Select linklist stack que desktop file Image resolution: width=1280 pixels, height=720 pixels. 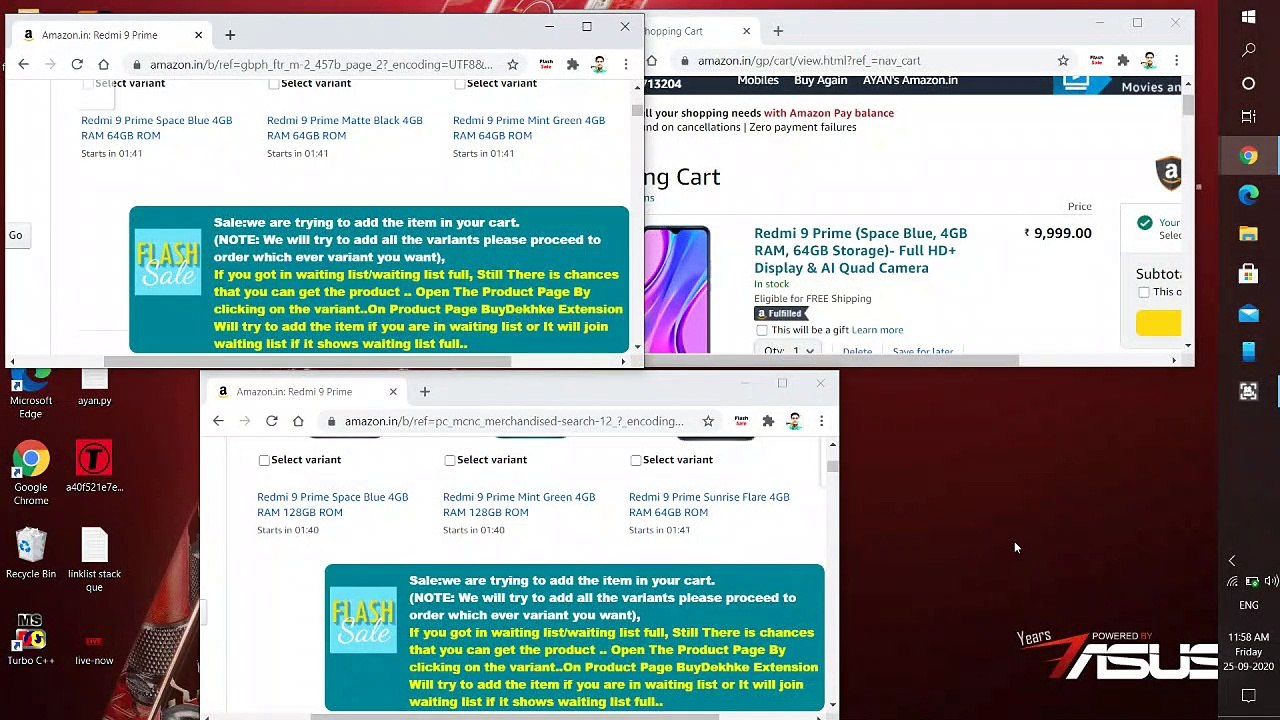coord(94,560)
